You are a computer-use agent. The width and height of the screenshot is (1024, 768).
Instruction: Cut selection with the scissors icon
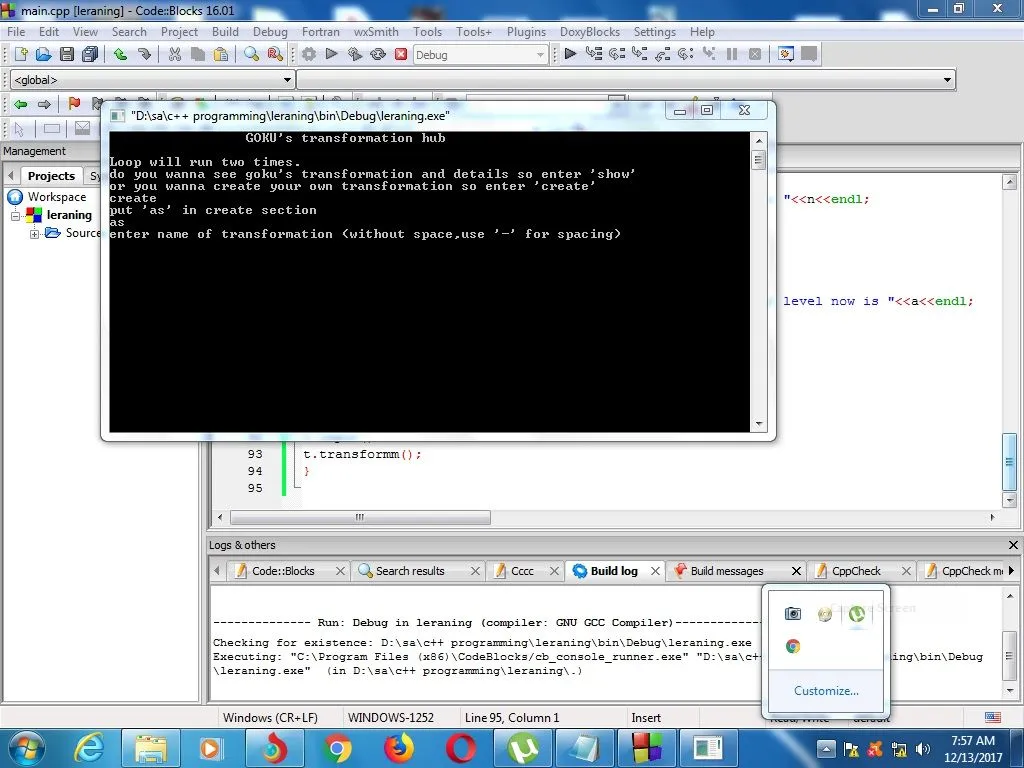174,54
